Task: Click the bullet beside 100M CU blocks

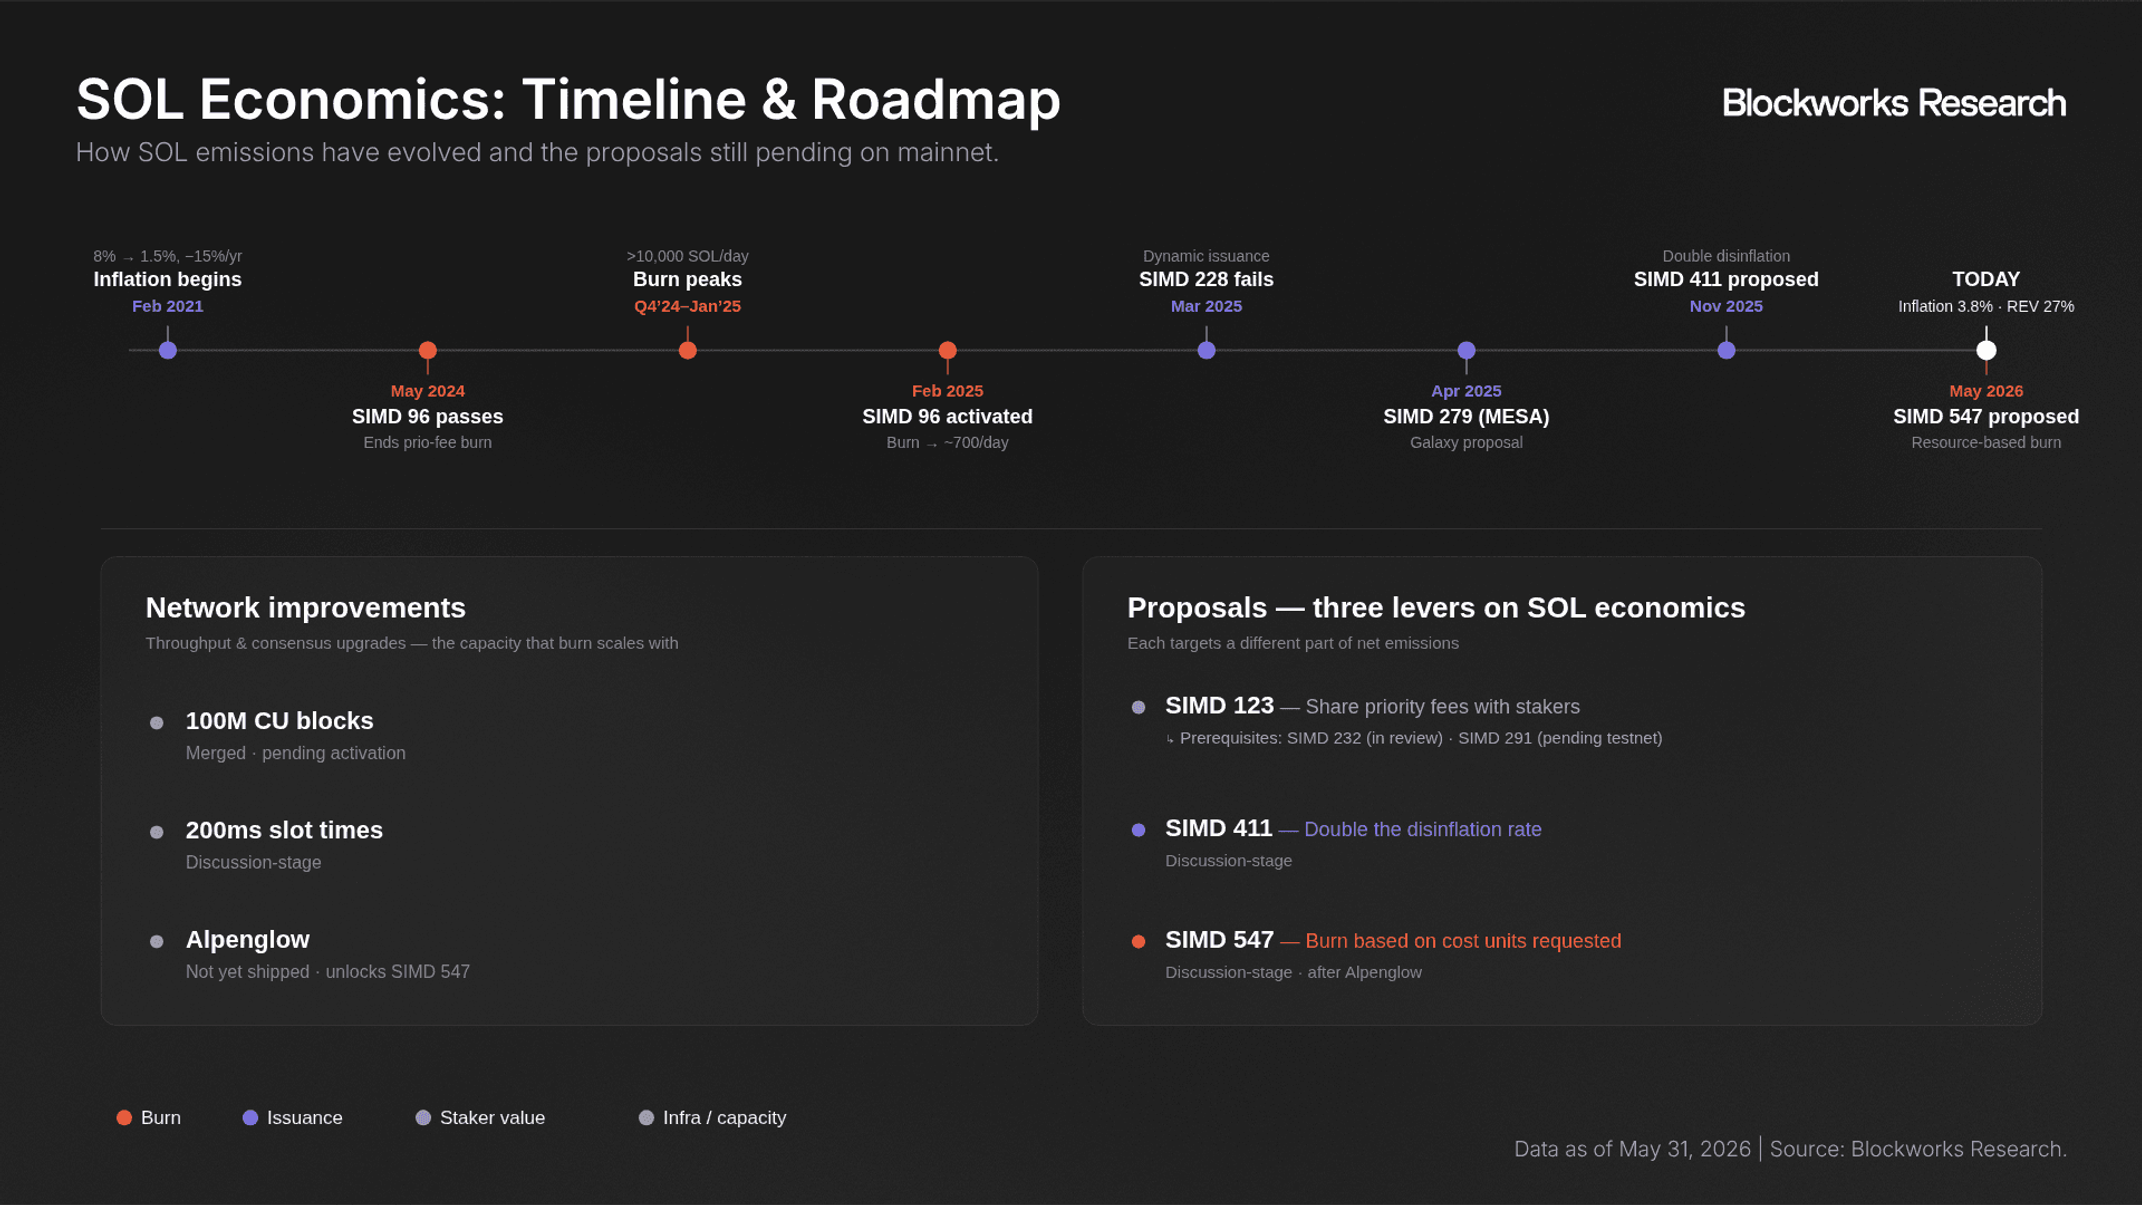Action: point(157,723)
